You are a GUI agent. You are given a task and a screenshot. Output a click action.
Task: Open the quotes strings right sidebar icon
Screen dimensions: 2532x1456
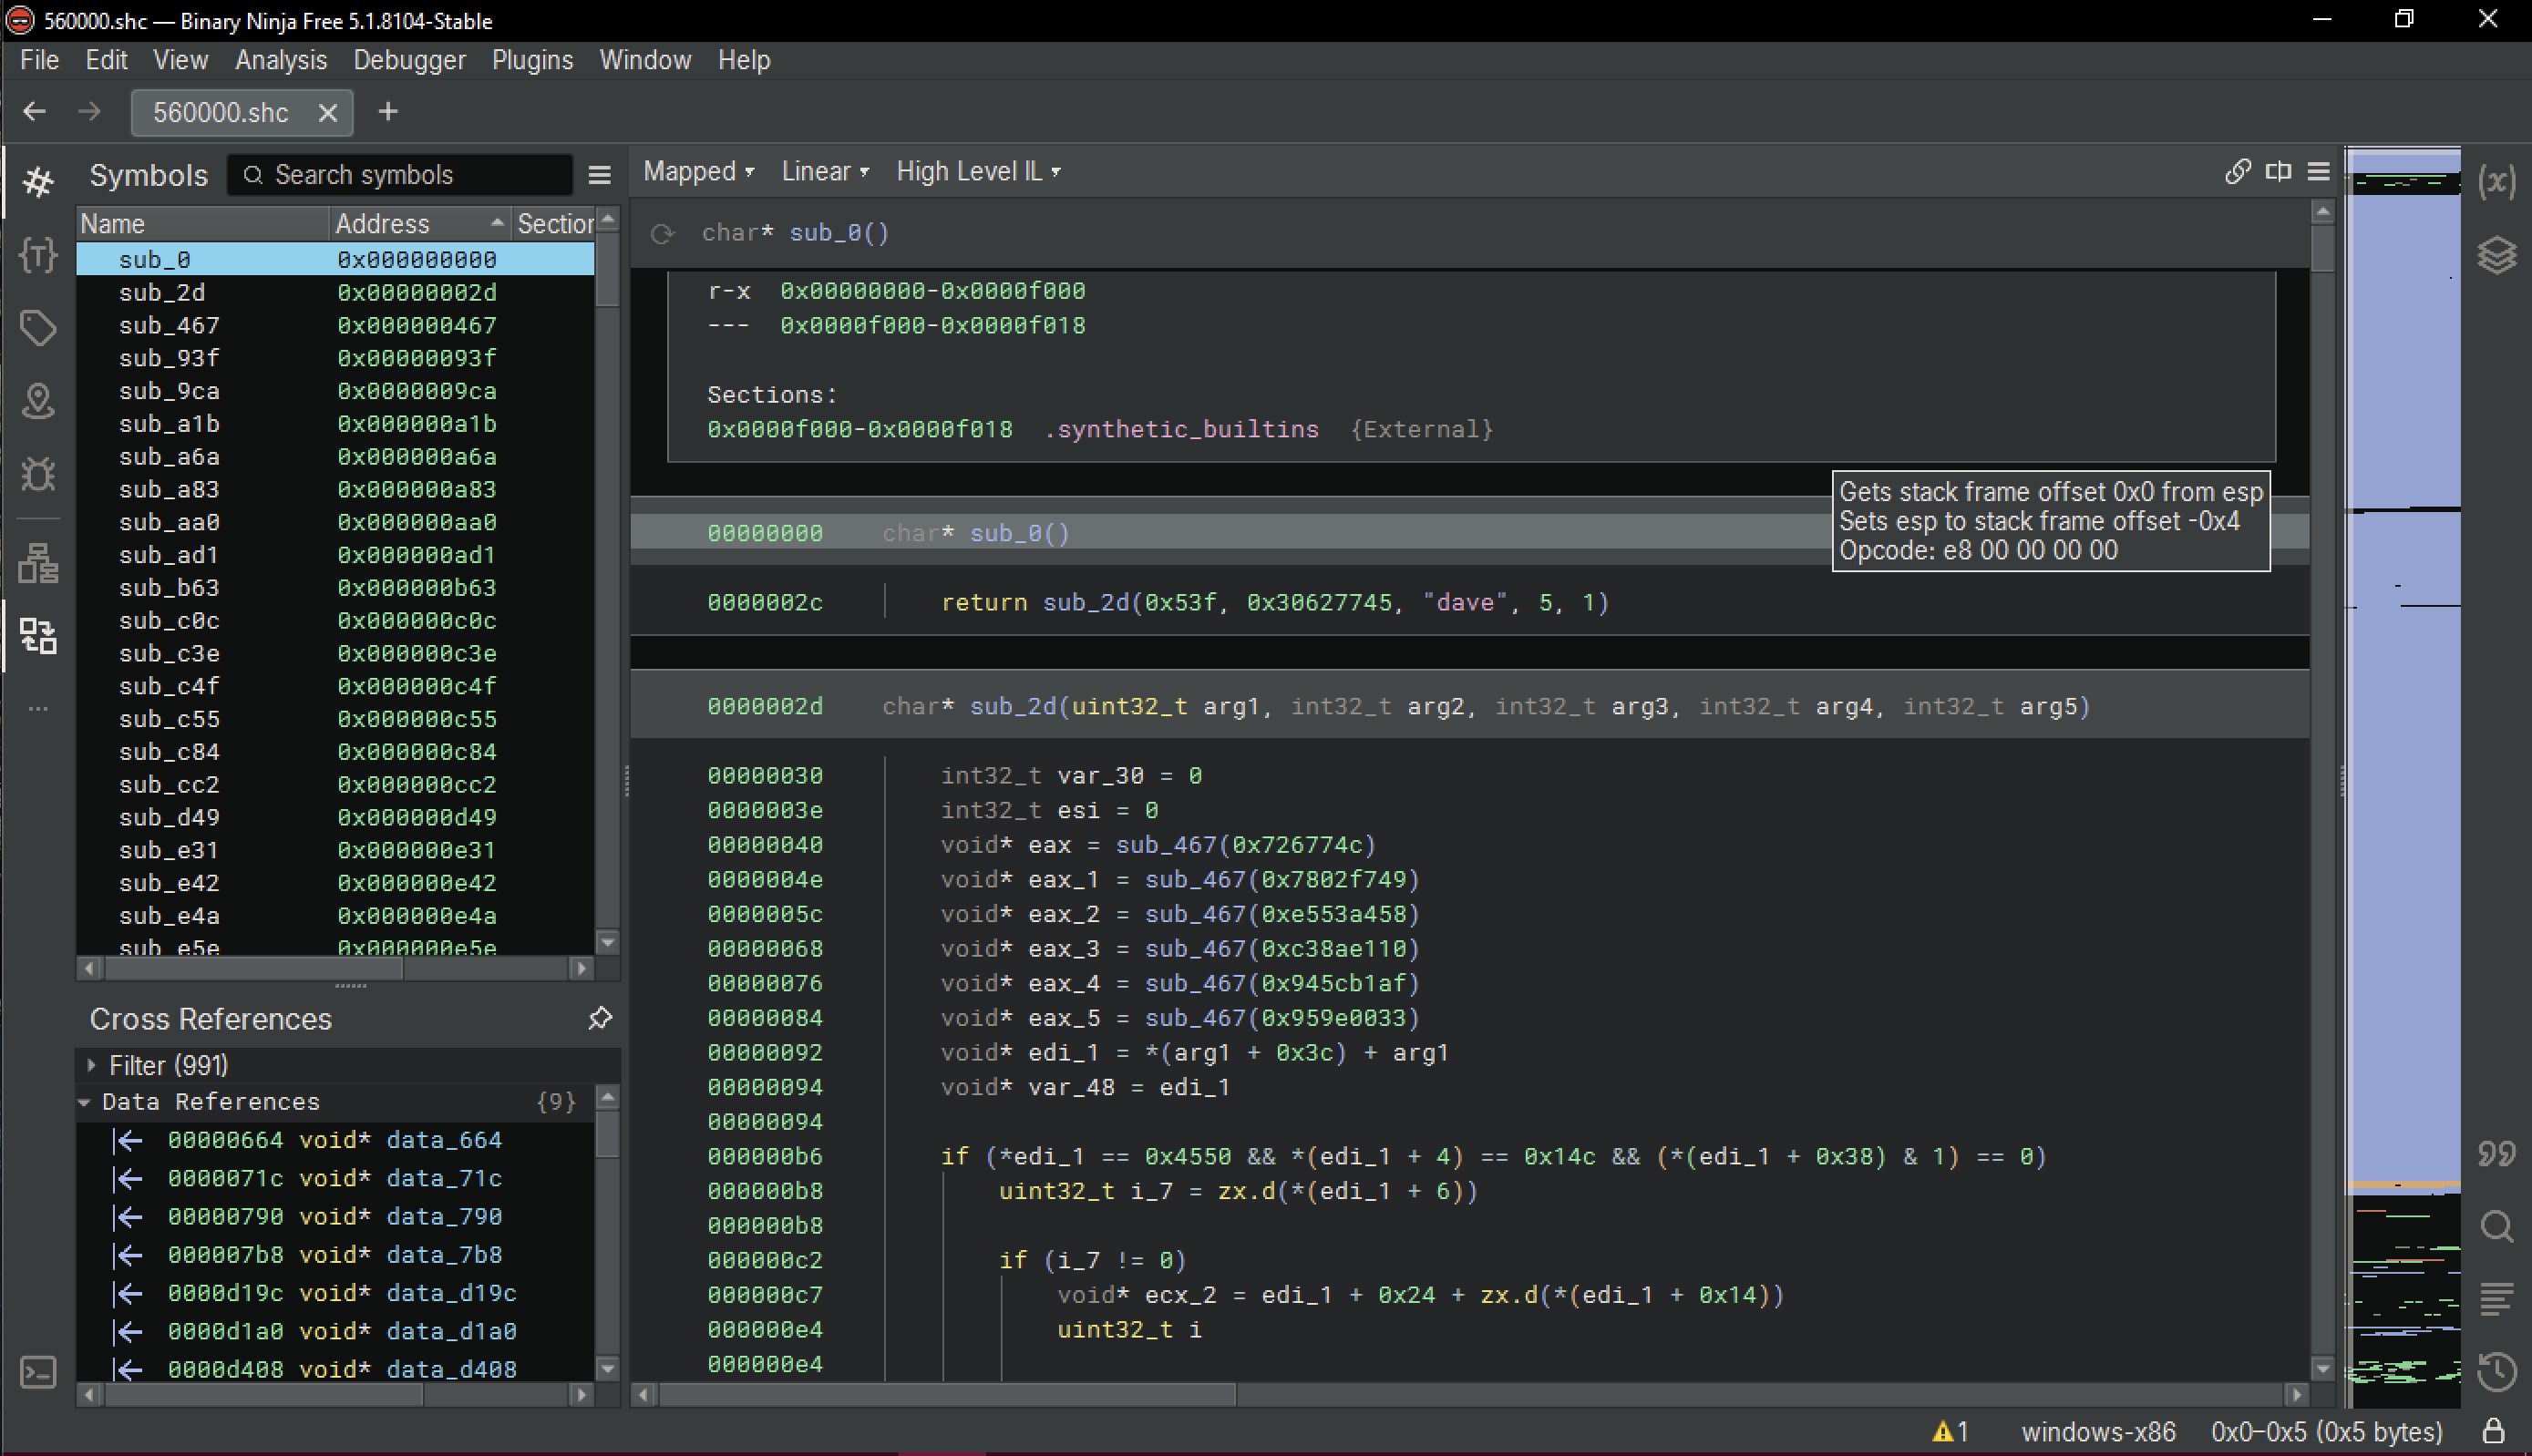click(x=2496, y=1153)
